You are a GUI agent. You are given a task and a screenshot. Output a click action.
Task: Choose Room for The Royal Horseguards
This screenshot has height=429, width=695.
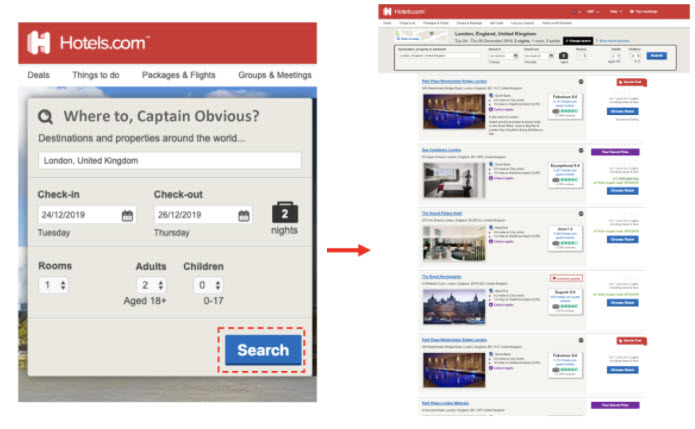[622, 303]
